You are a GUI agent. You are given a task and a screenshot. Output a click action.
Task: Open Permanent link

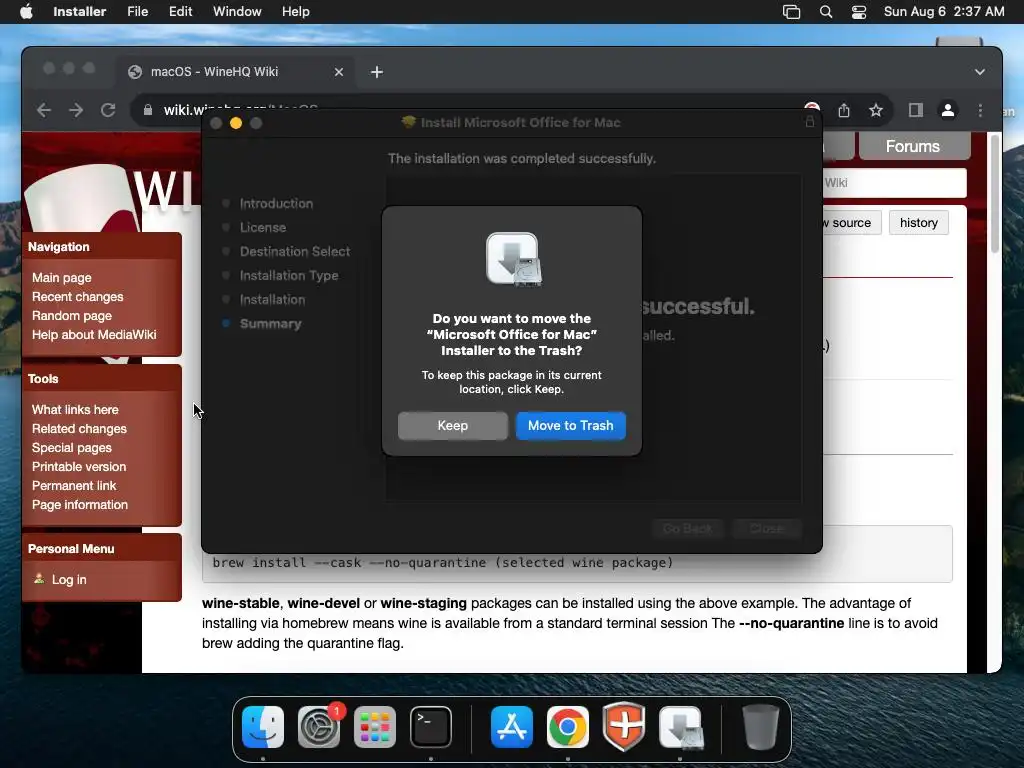tap(74, 485)
